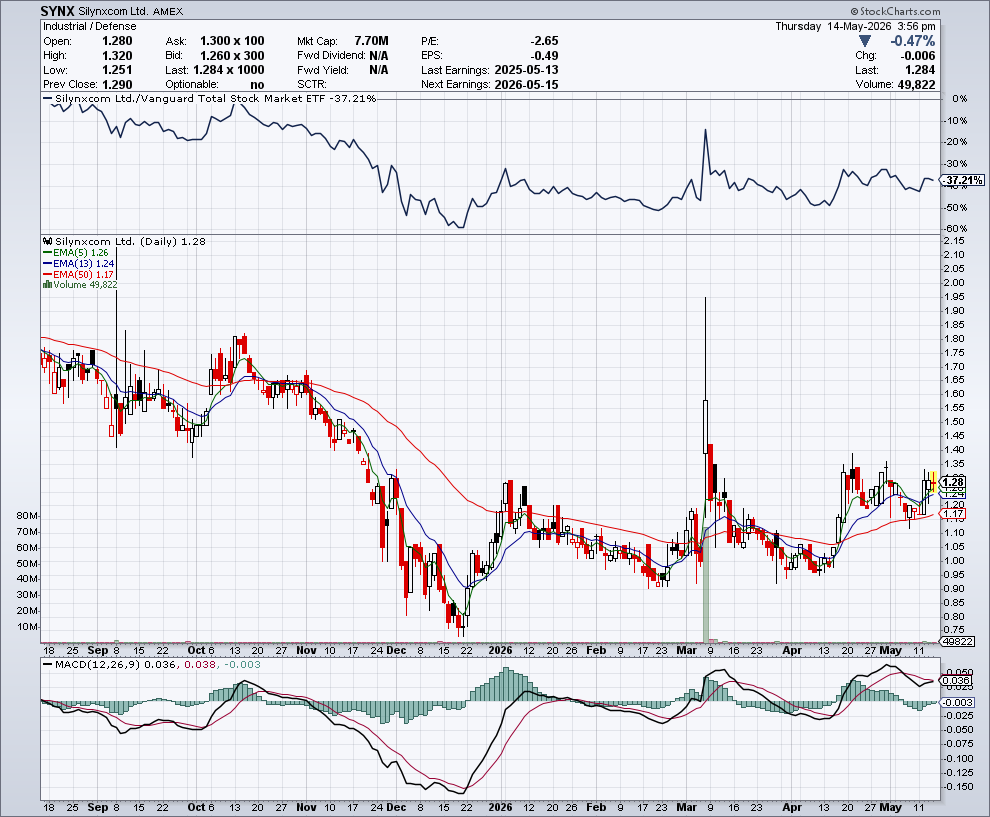The image size is (990, 817).
Task: Click the -0.150 MACD scale label
Action: tap(958, 787)
